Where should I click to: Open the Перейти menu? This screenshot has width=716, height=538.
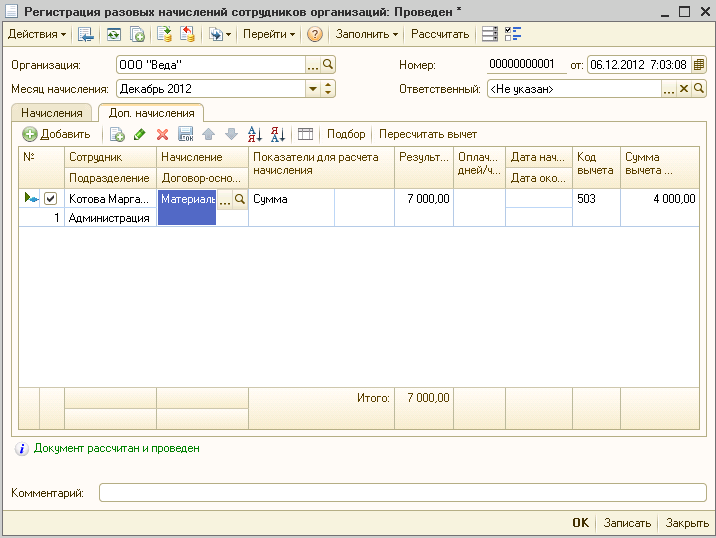pos(268,34)
